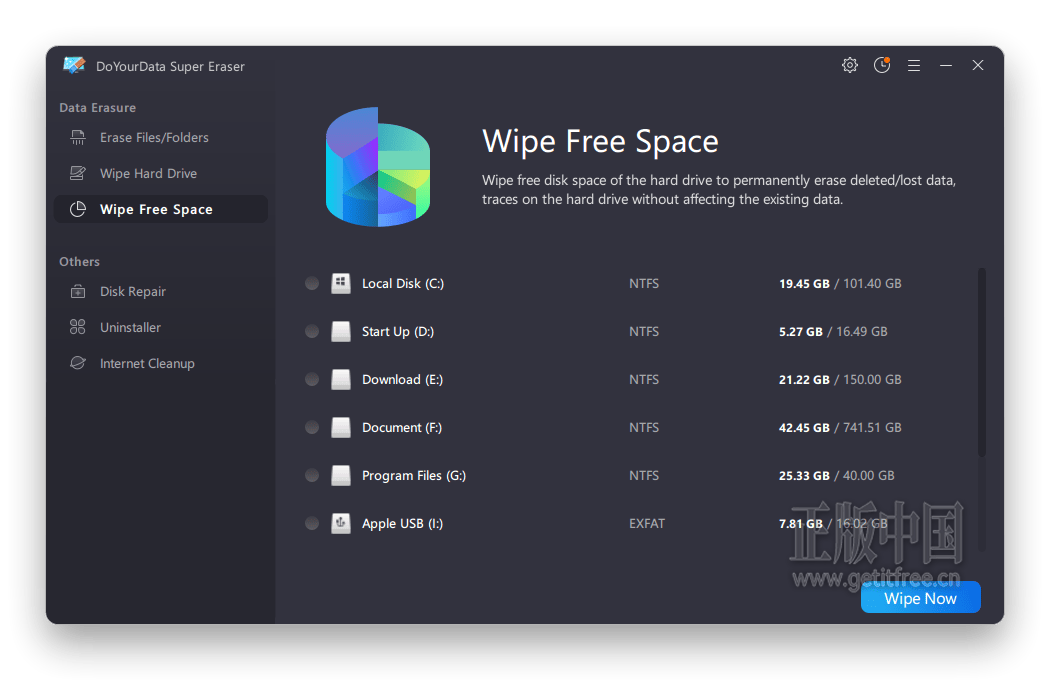This screenshot has height=688, width=1050.
Task: Click the Wipe Free Space pie icon
Action: tap(78, 209)
